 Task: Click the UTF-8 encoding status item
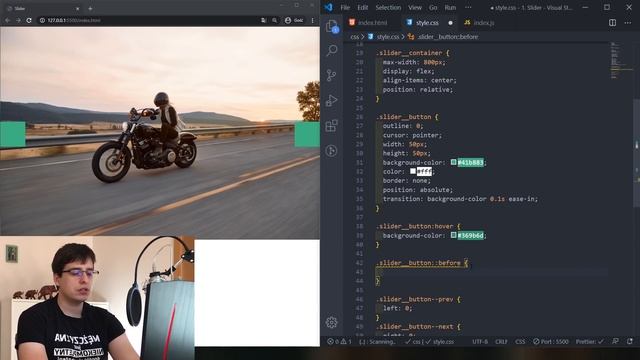coord(480,342)
